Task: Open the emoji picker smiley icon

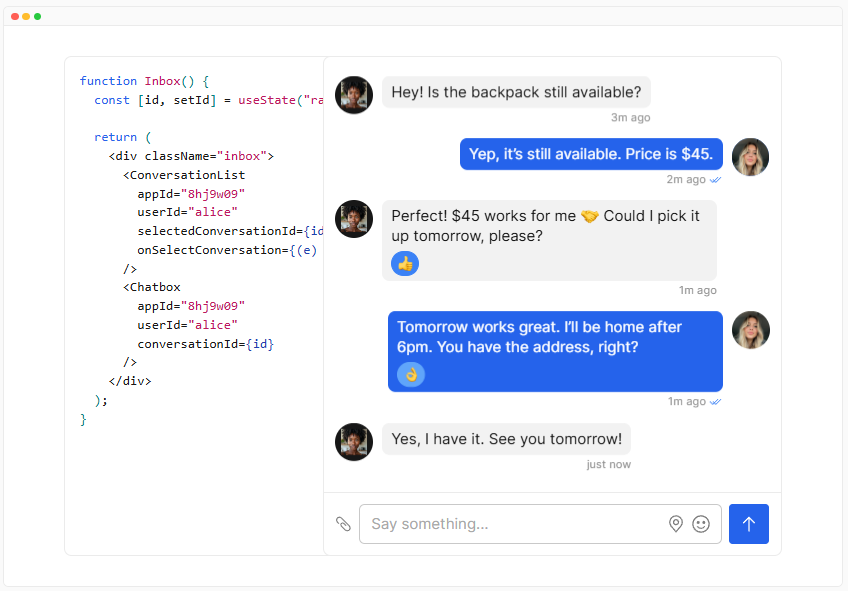Action: (x=701, y=523)
